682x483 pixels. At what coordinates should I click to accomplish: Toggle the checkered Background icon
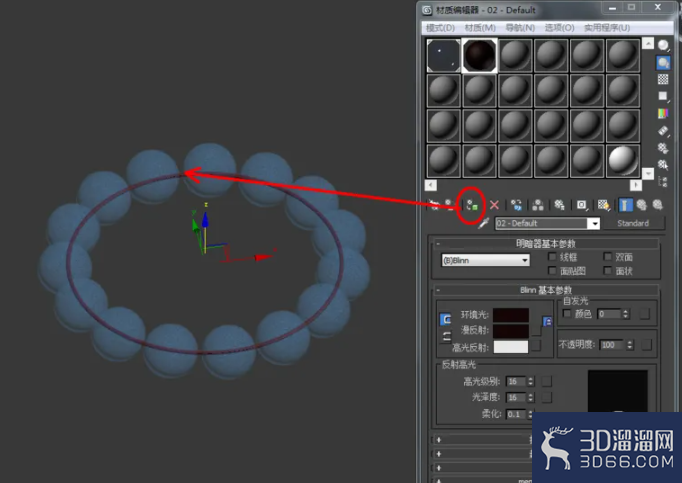(663, 79)
